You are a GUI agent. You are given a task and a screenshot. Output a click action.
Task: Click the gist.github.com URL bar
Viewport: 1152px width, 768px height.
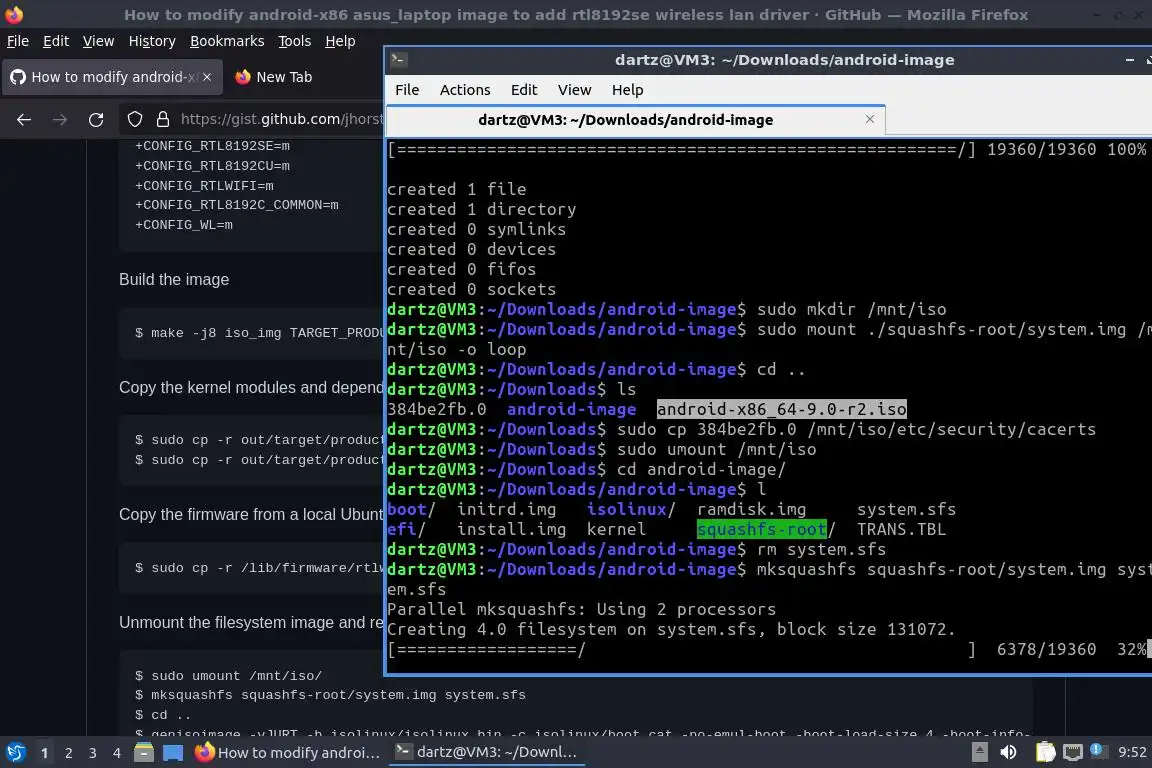click(x=281, y=119)
